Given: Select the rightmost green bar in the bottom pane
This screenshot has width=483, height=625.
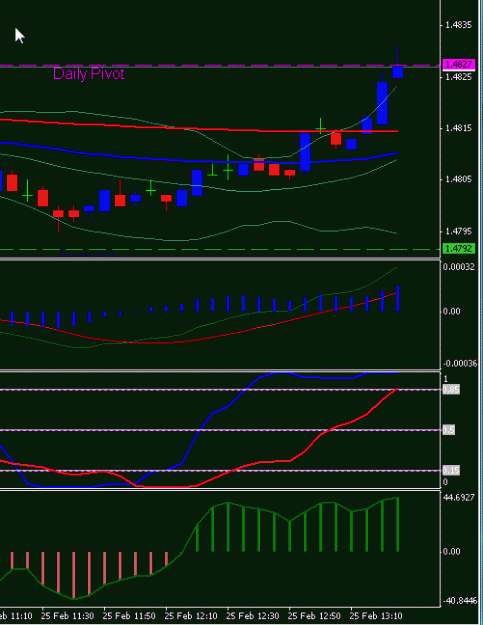Looking at the screenshot, I should tap(398, 525).
